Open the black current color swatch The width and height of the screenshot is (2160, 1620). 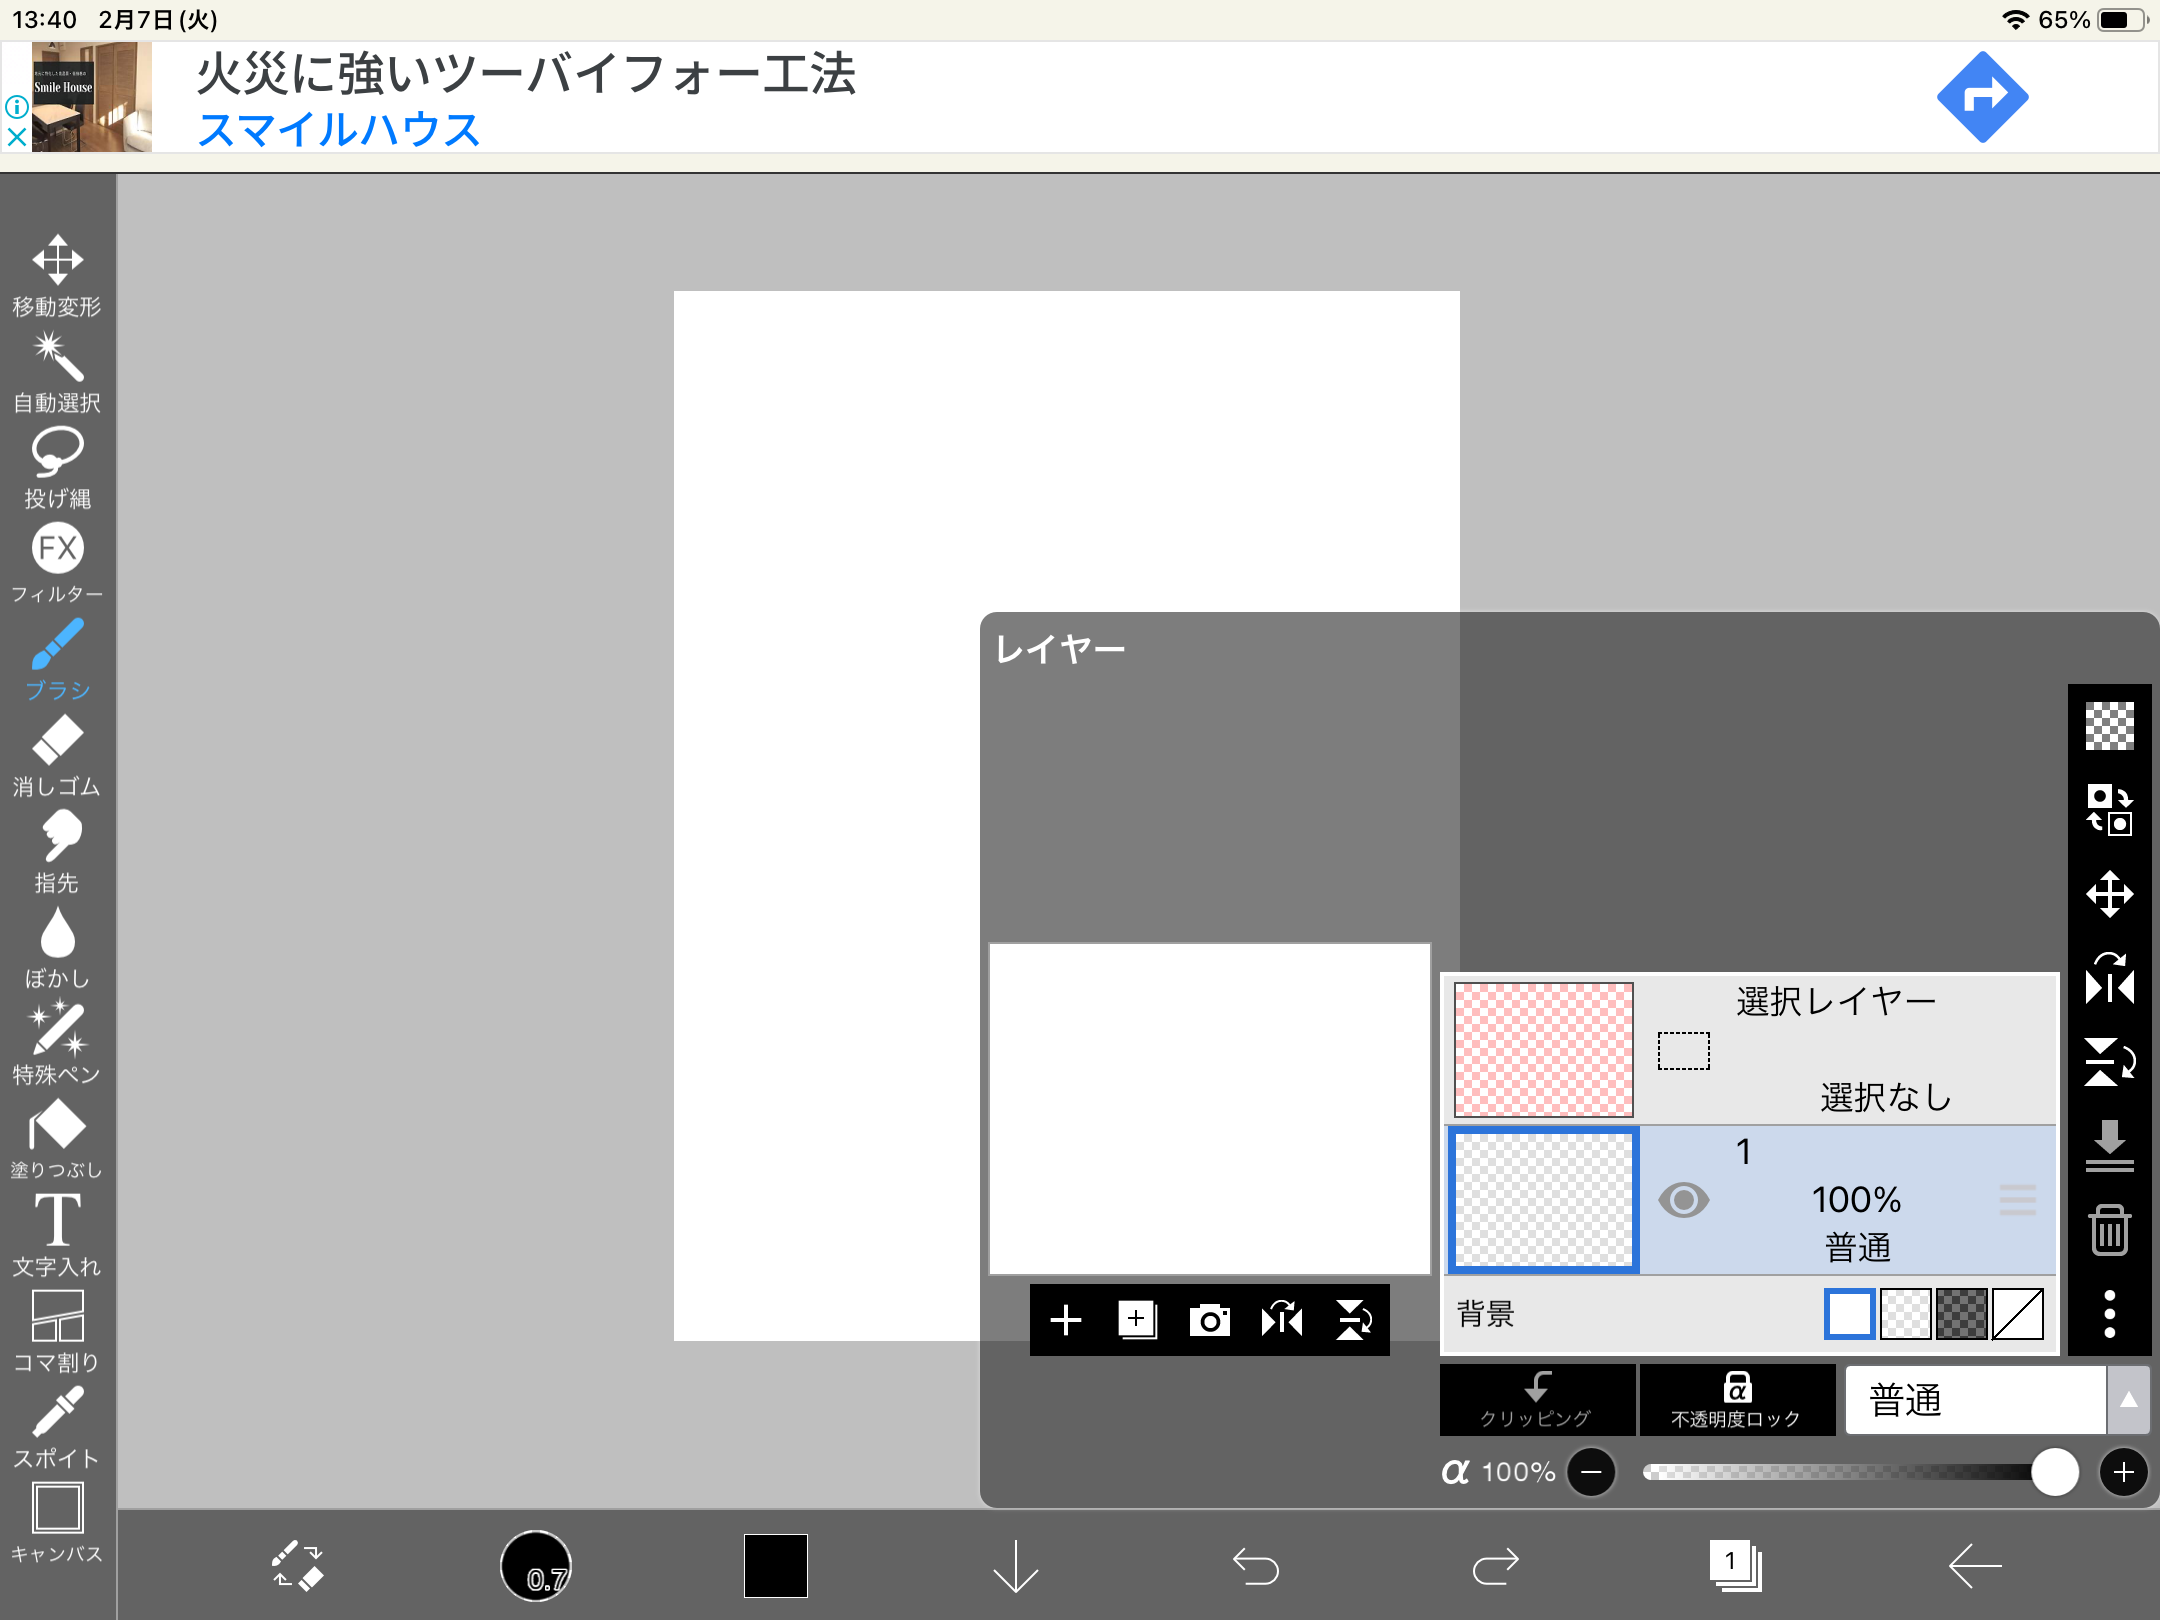pos(775,1565)
